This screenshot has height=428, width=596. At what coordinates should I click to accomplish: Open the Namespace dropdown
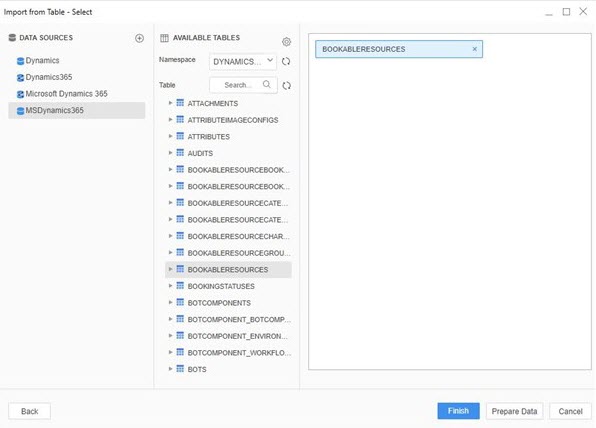[243, 61]
